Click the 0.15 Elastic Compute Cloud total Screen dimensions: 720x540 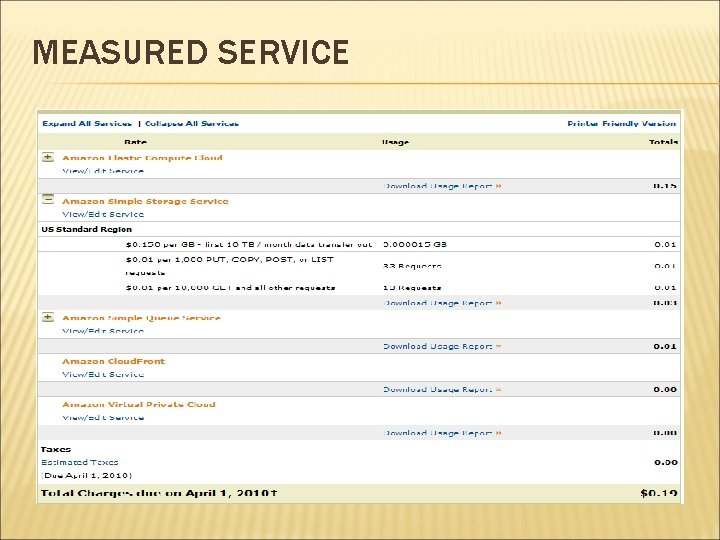[x=665, y=186]
